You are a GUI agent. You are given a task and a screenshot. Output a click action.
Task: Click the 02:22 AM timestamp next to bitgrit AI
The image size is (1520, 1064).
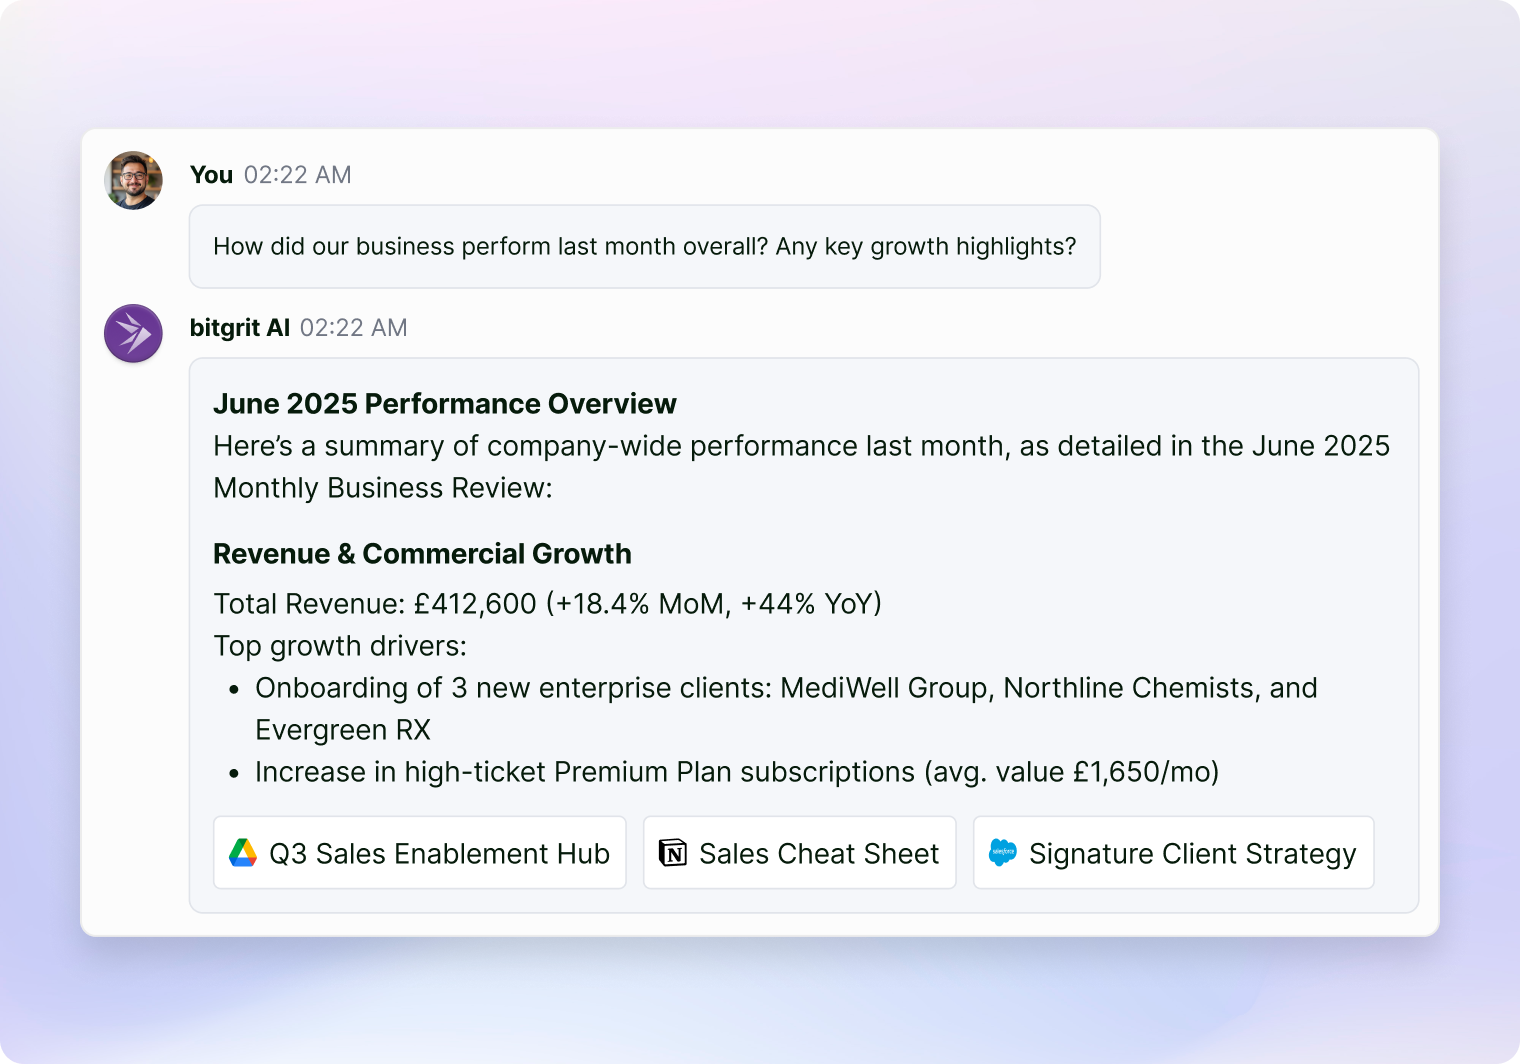352,327
